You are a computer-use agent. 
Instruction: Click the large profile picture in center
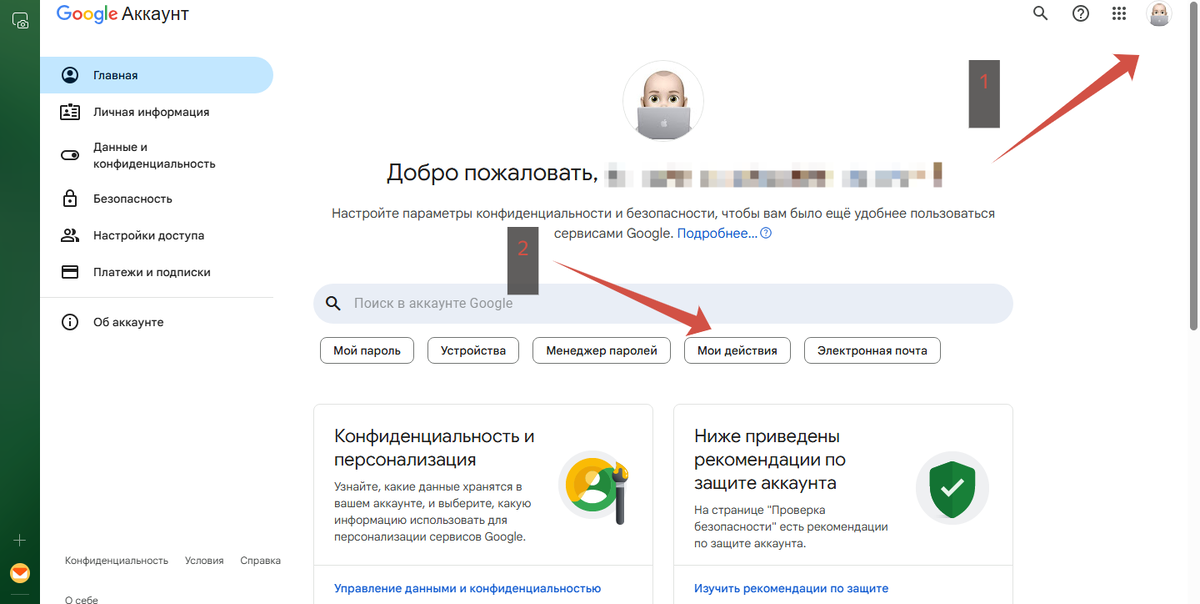pyautogui.click(x=663, y=102)
